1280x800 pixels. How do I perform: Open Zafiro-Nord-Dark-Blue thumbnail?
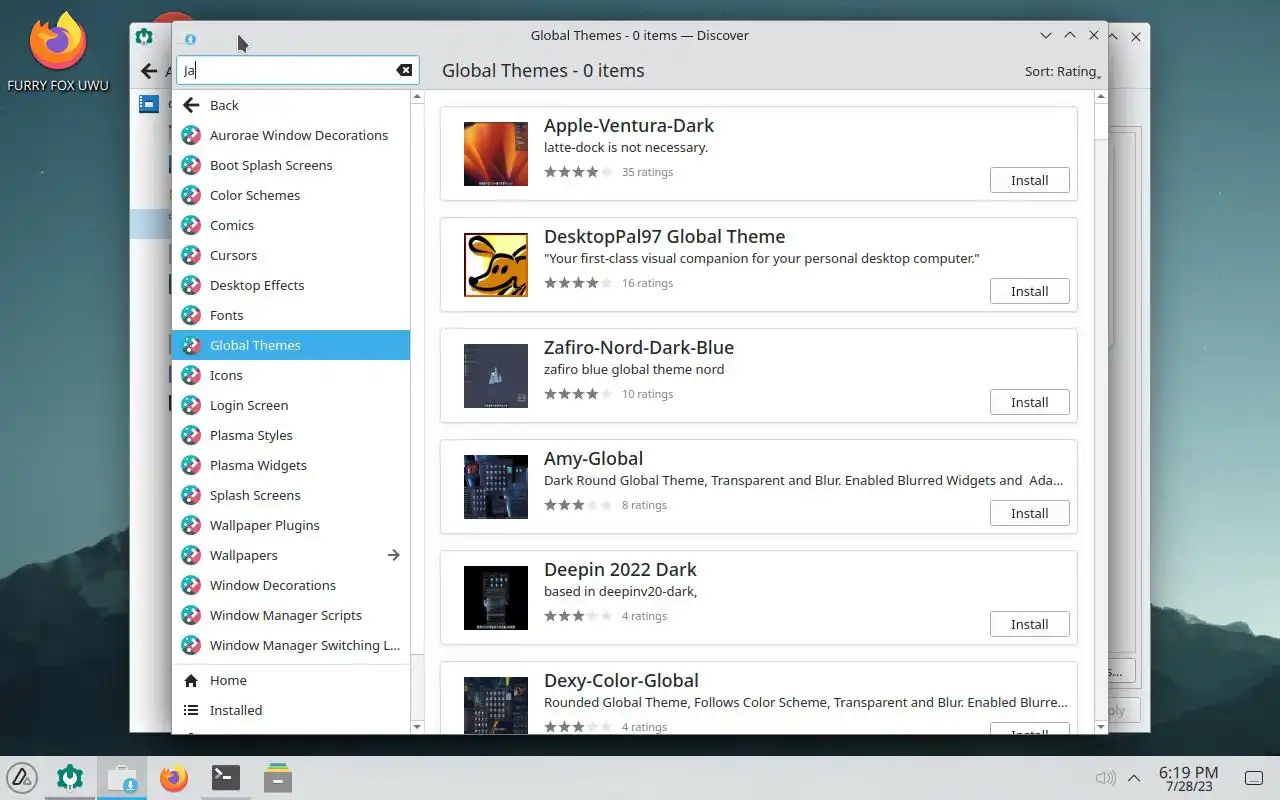click(x=496, y=376)
